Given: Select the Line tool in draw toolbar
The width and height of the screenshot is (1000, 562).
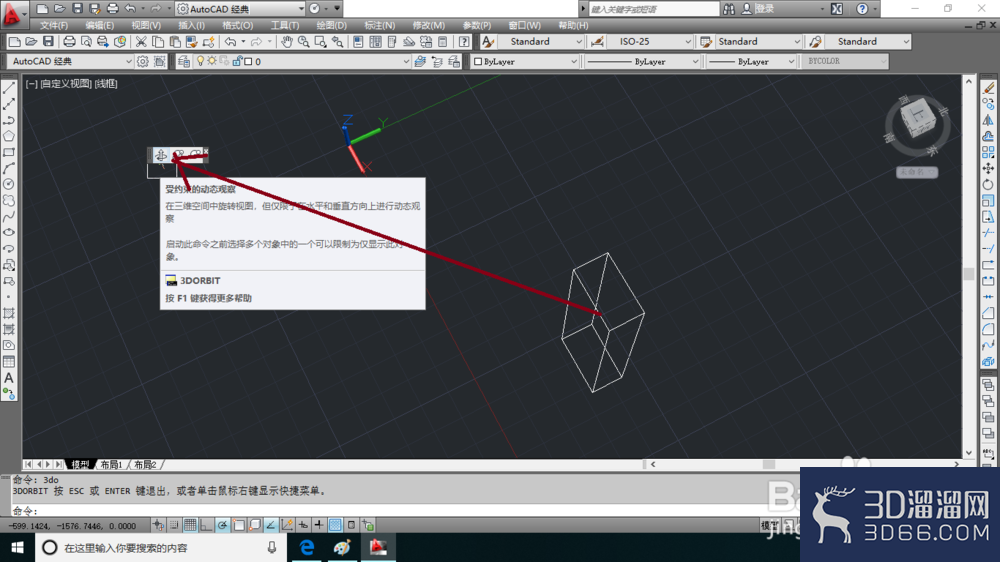Looking at the screenshot, I should point(9,88).
